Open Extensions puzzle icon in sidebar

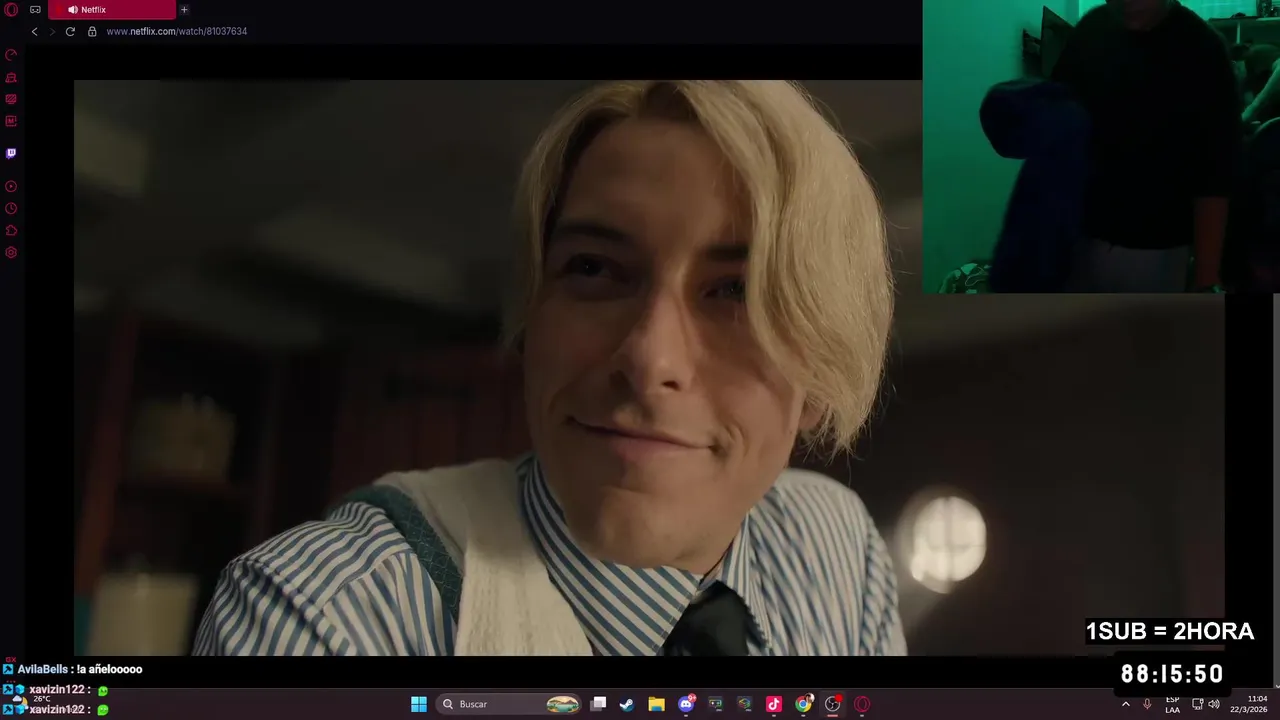point(11,230)
